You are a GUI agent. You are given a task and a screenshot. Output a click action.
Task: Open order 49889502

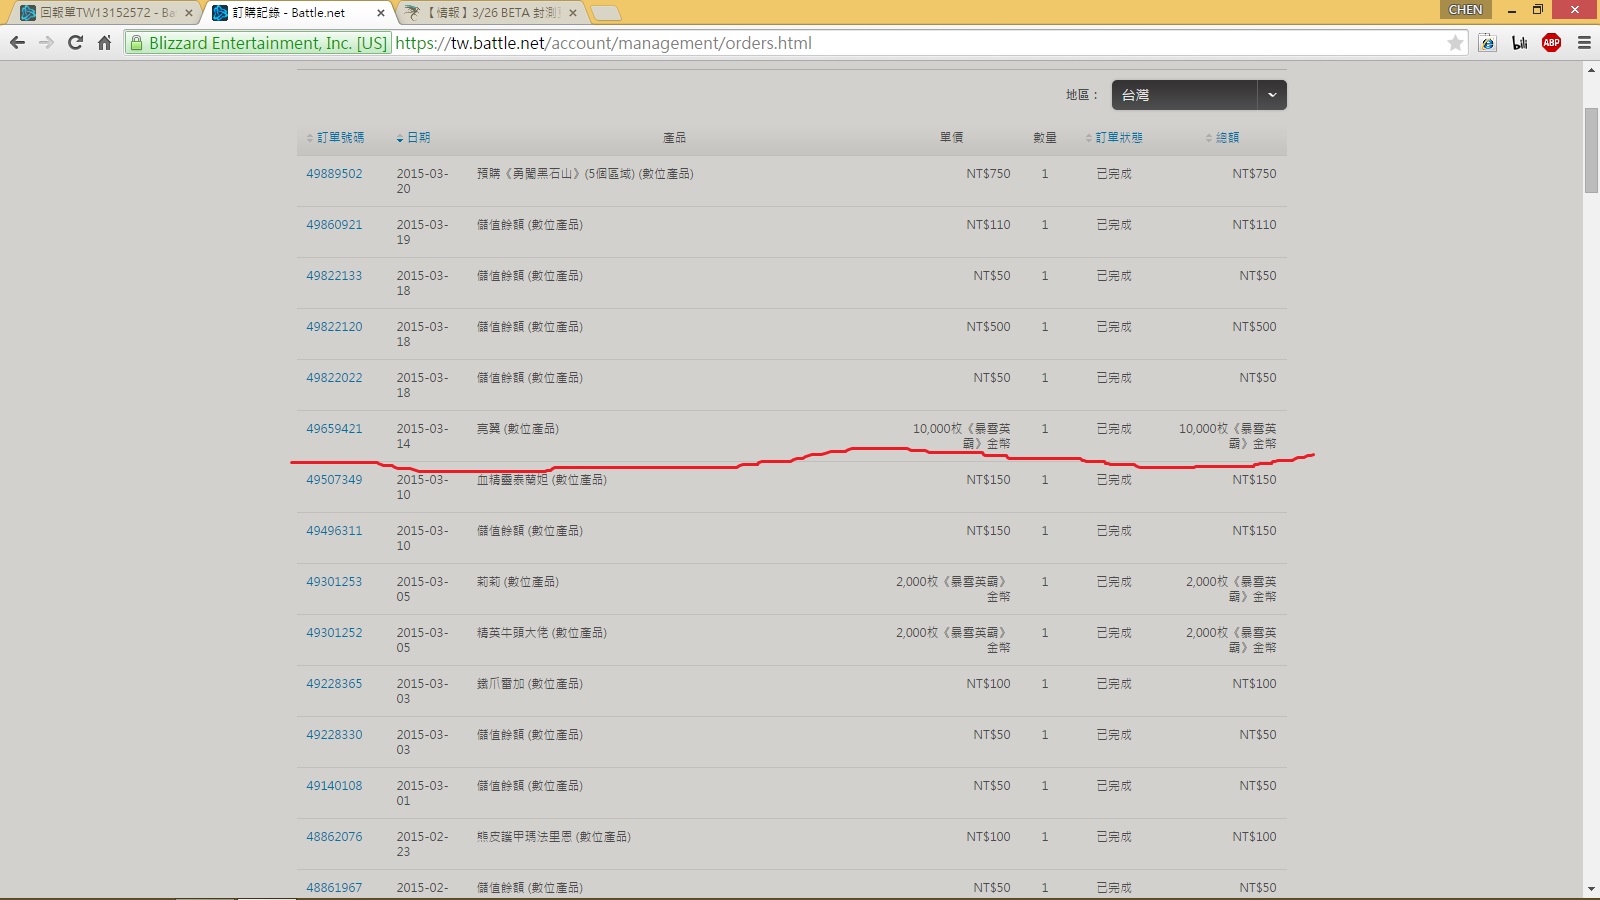(334, 174)
